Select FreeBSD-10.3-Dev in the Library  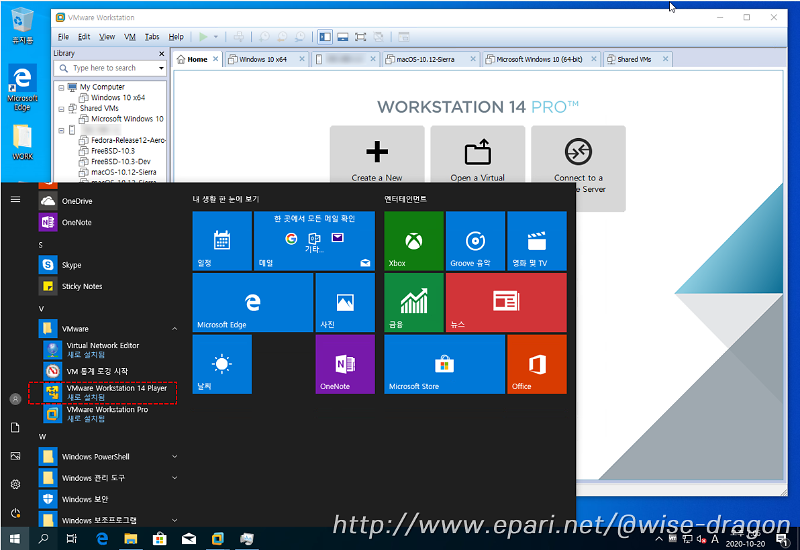pyautogui.click(x=115, y=161)
